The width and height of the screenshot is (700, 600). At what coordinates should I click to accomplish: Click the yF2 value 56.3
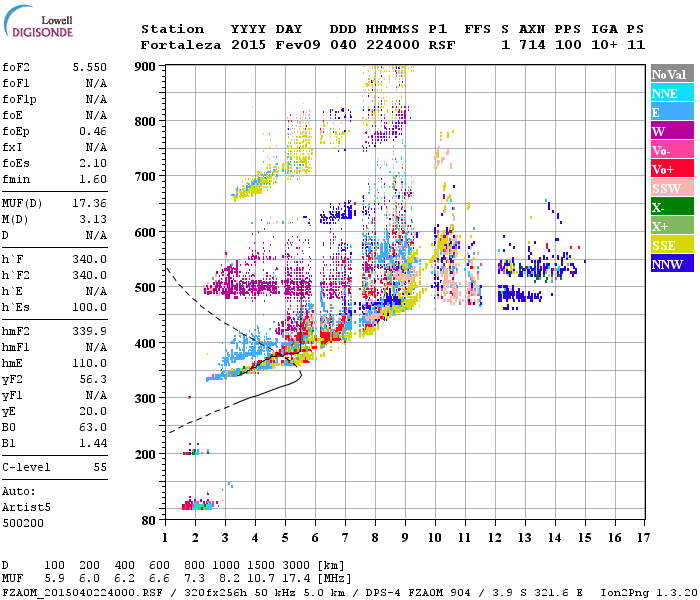93,379
